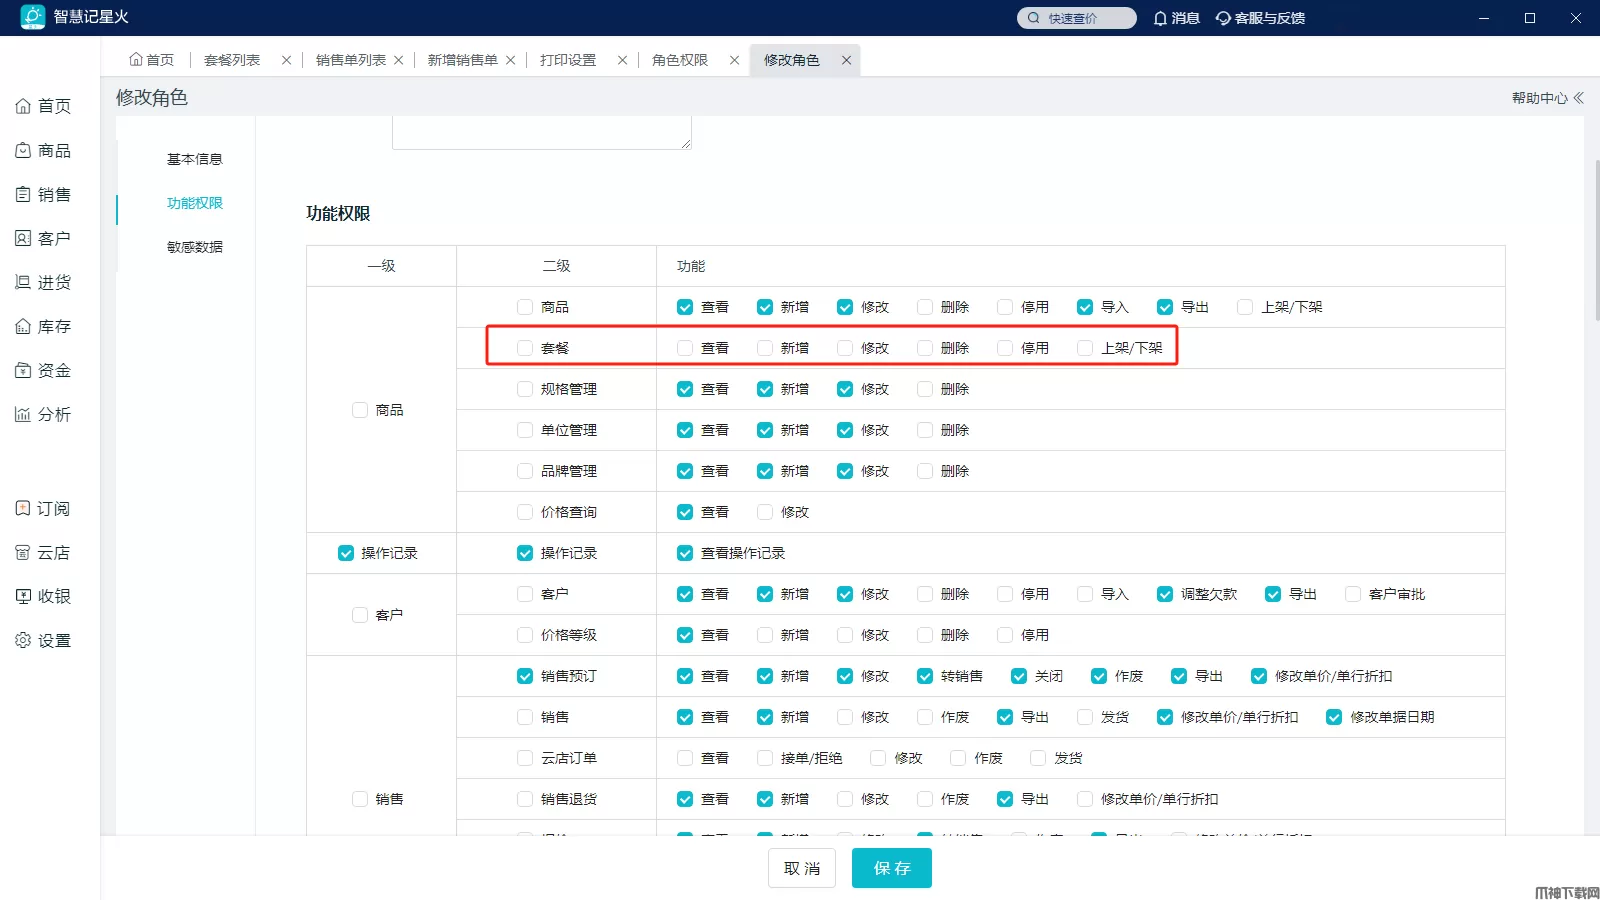Screen dimensions: 1600x900
Task: Open the 分析 analytics module
Action: (x=43, y=414)
